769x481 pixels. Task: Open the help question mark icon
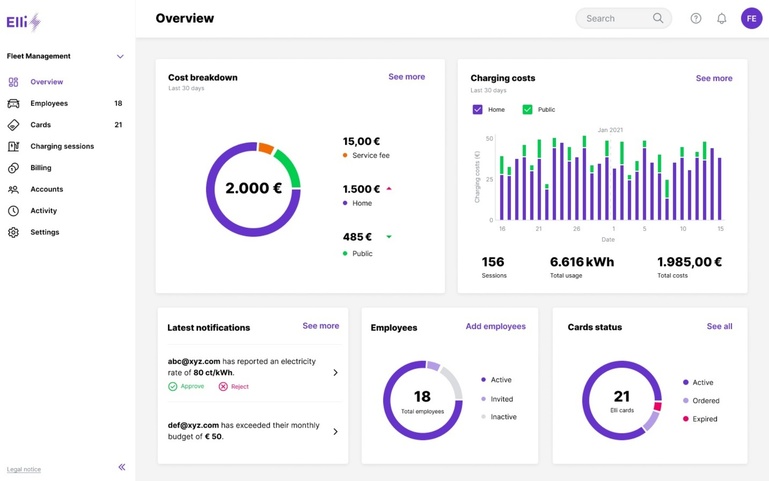(696, 18)
